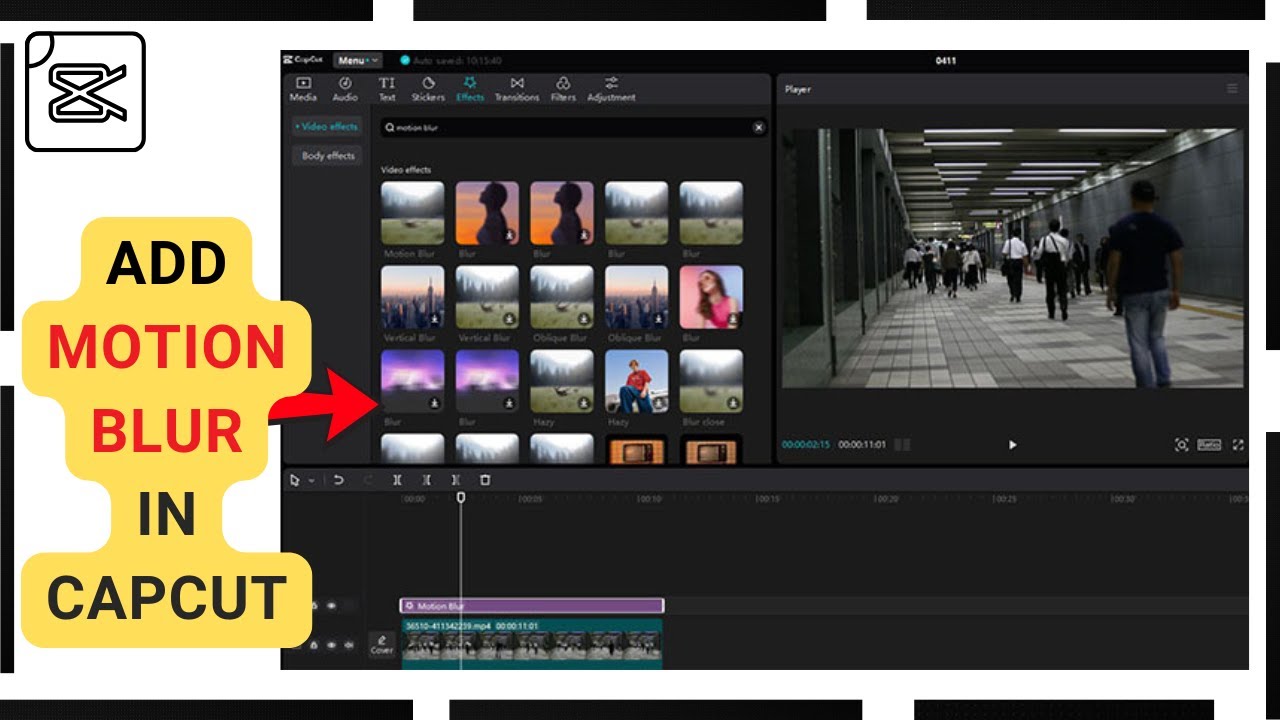The image size is (1280, 720).
Task: Toggle visibility of the effect track
Action: [x=332, y=606]
